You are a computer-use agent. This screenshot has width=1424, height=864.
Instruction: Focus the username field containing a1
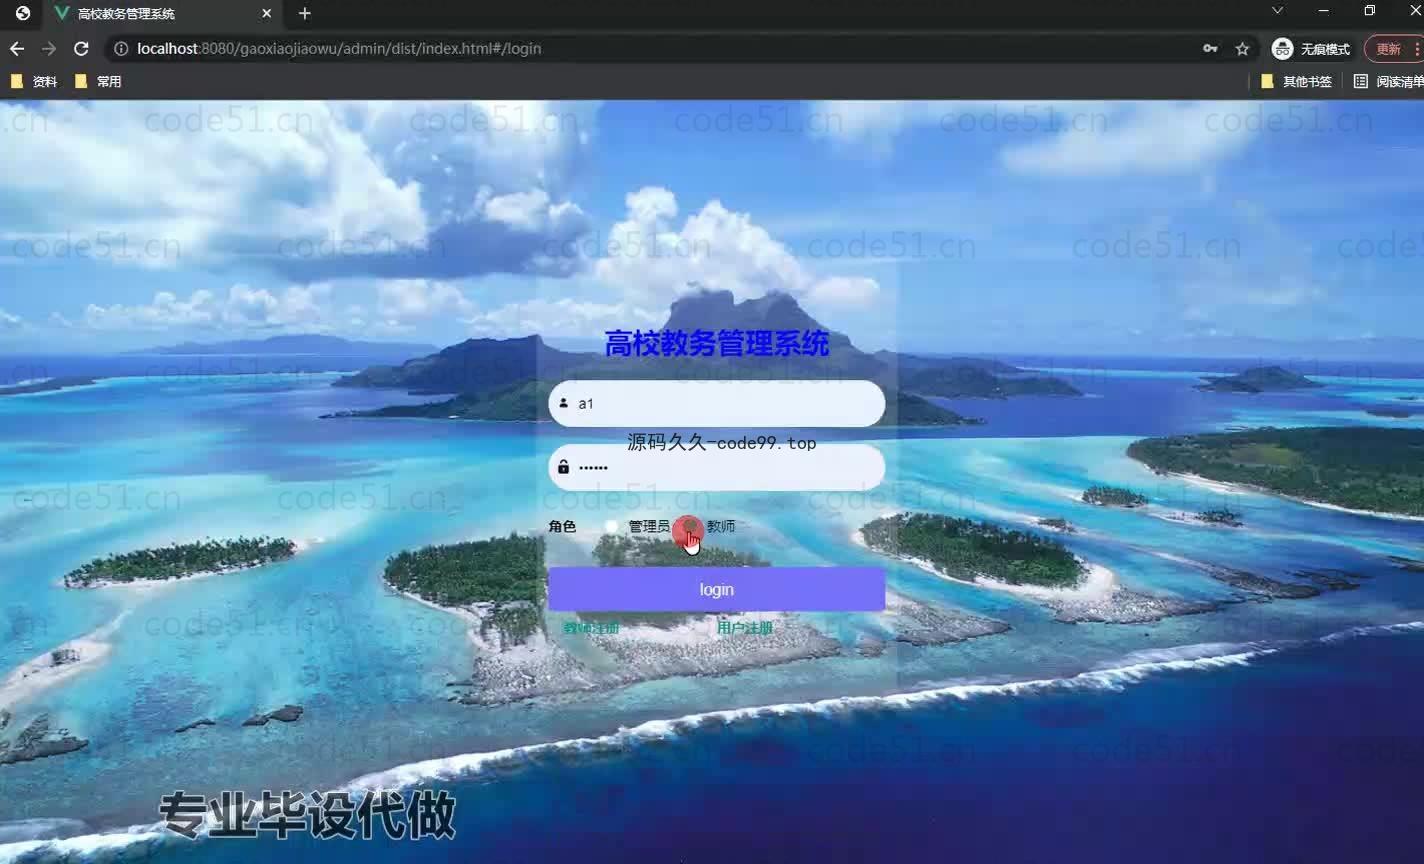click(x=716, y=403)
